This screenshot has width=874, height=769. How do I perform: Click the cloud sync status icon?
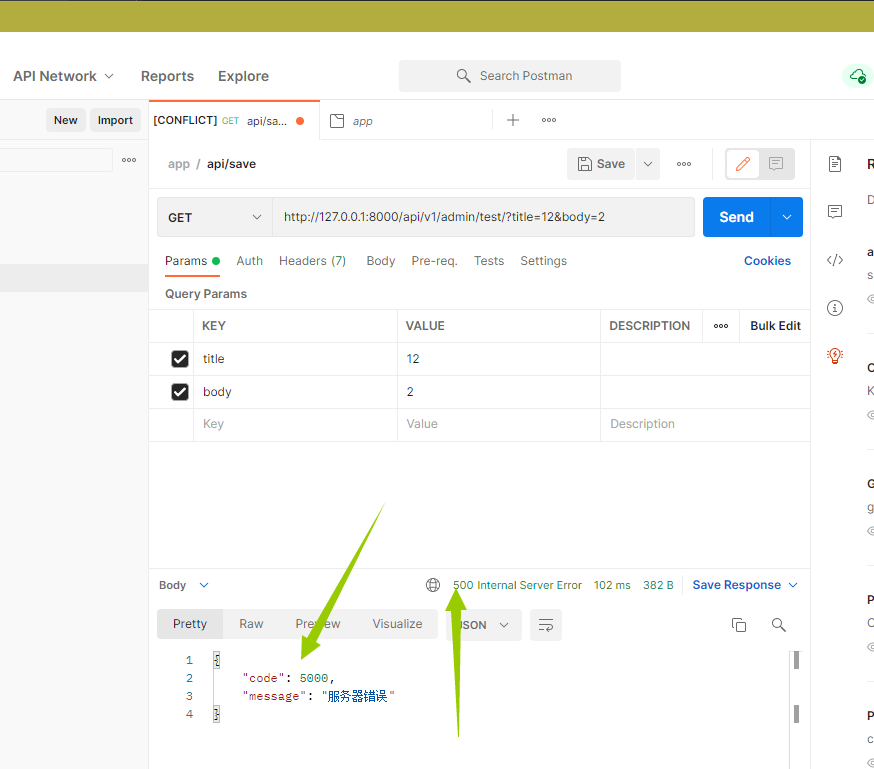point(858,76)
